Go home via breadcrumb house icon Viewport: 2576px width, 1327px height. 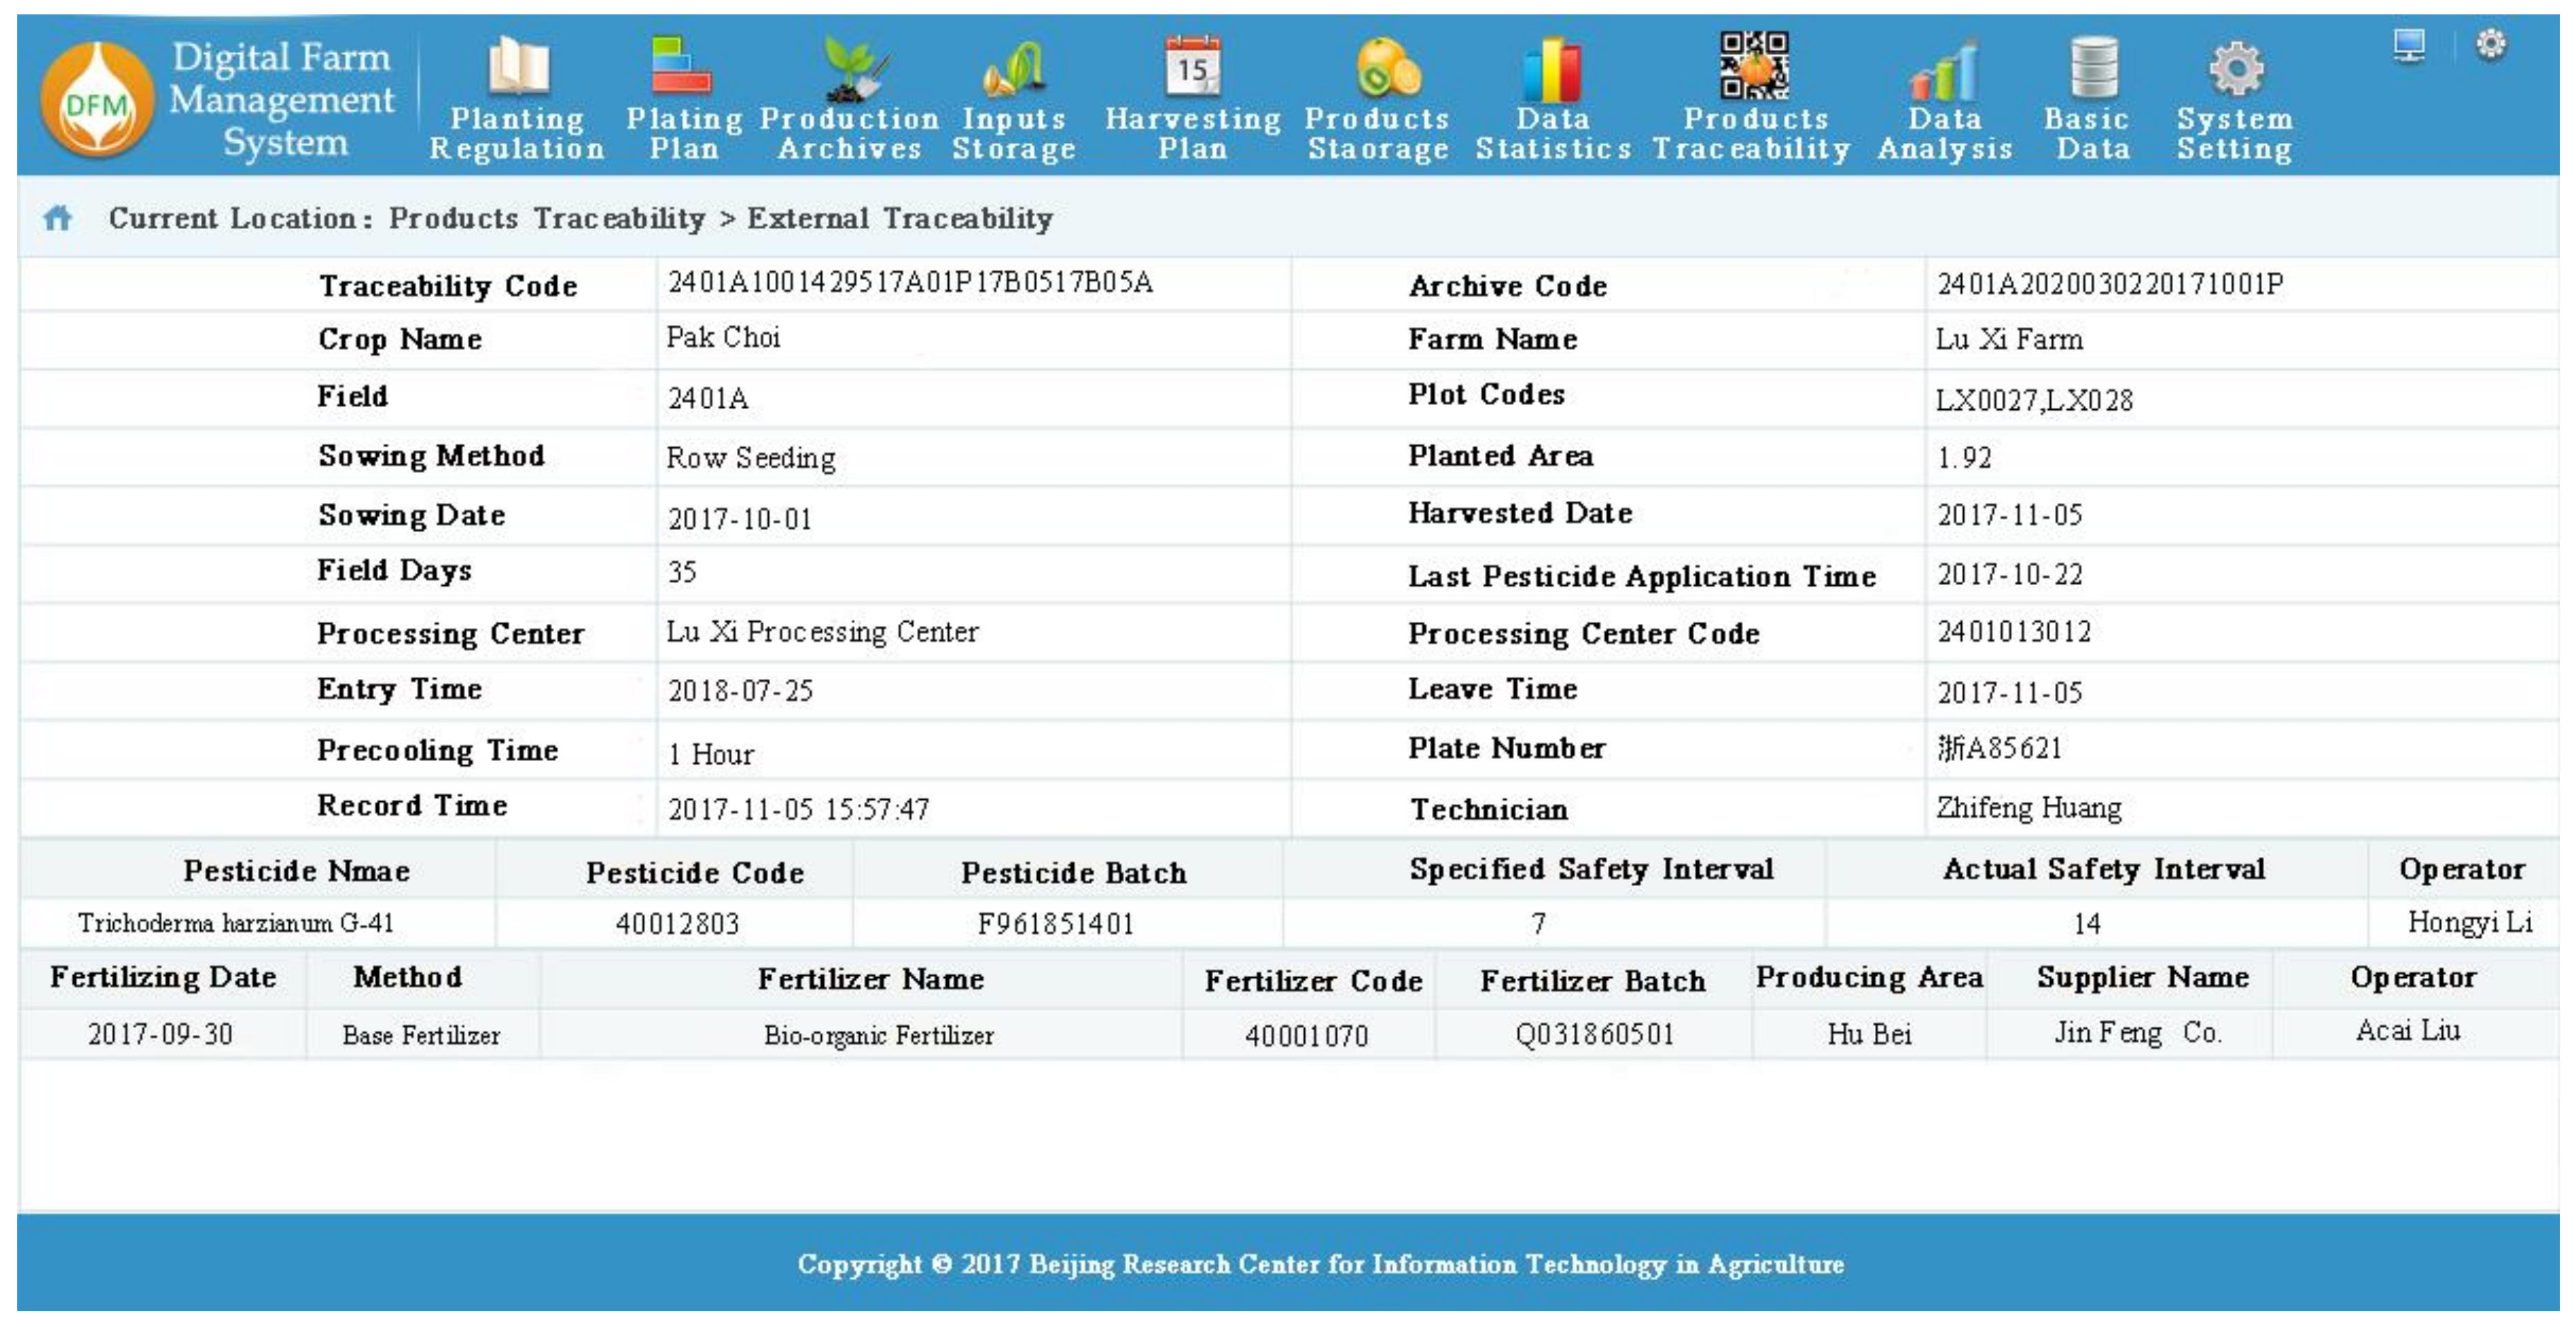pyautogui.click(x=58, y=218)
